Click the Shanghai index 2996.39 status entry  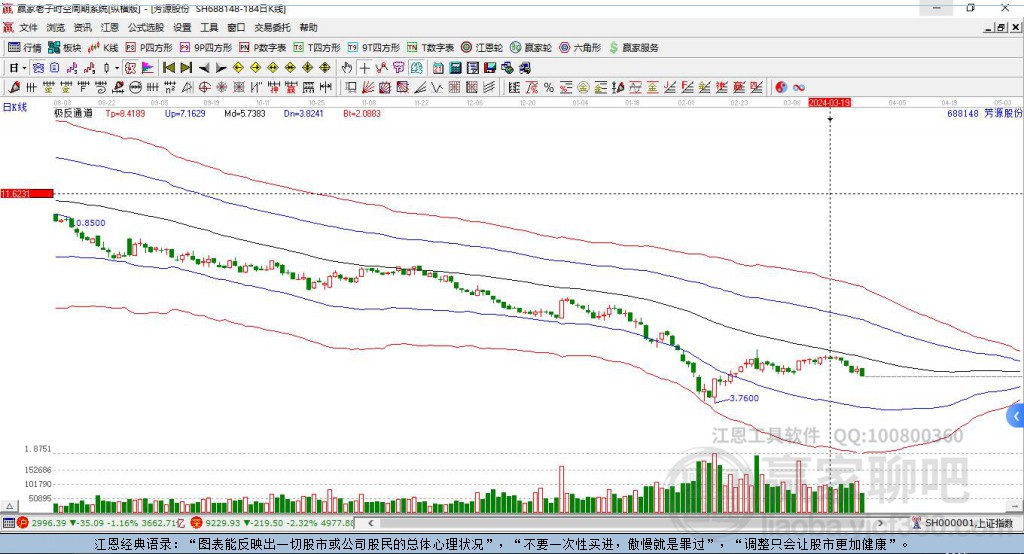click(x=101, y=523)
